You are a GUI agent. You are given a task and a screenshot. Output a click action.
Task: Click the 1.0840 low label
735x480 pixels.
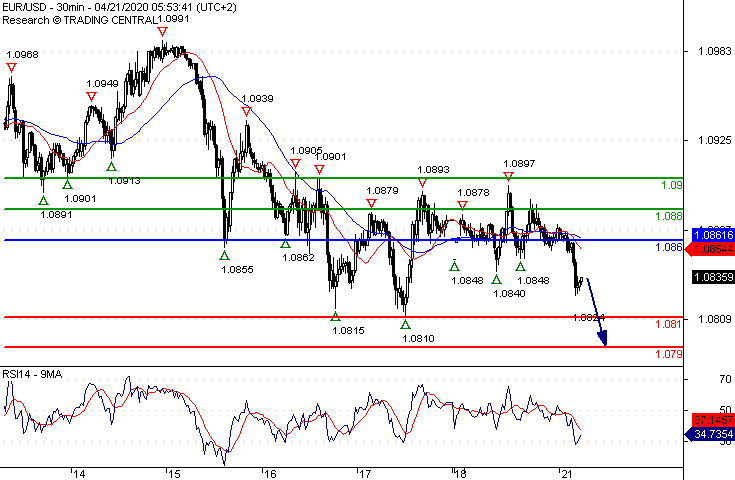pyautogui.click(x=509, y=293)
